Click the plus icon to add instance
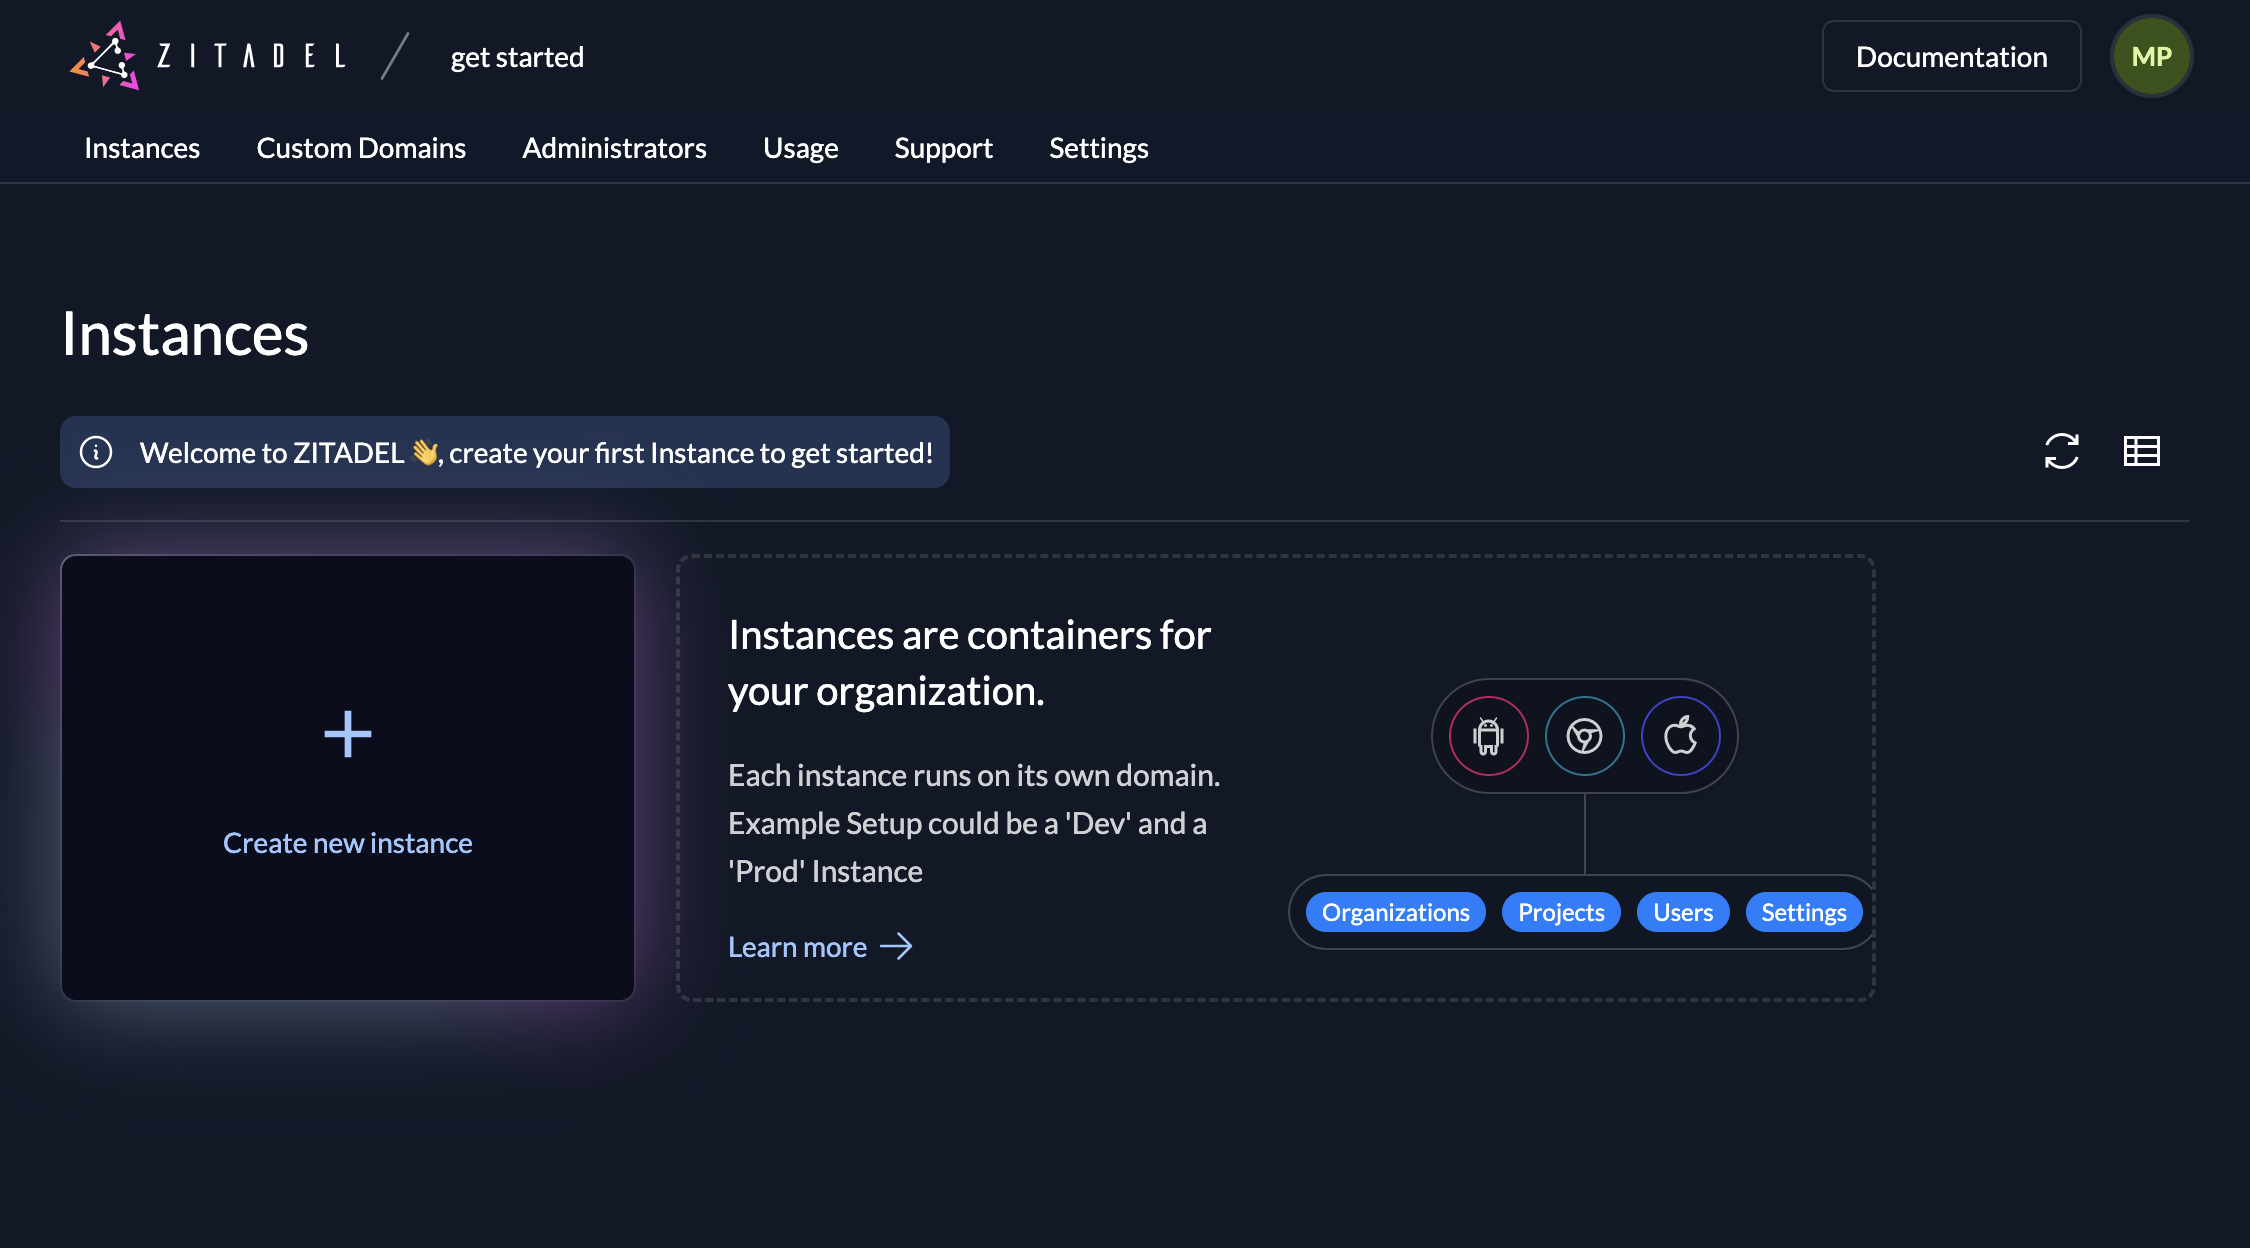The width and height of the screenshot is (2250, 1248). tap(347, 734)
